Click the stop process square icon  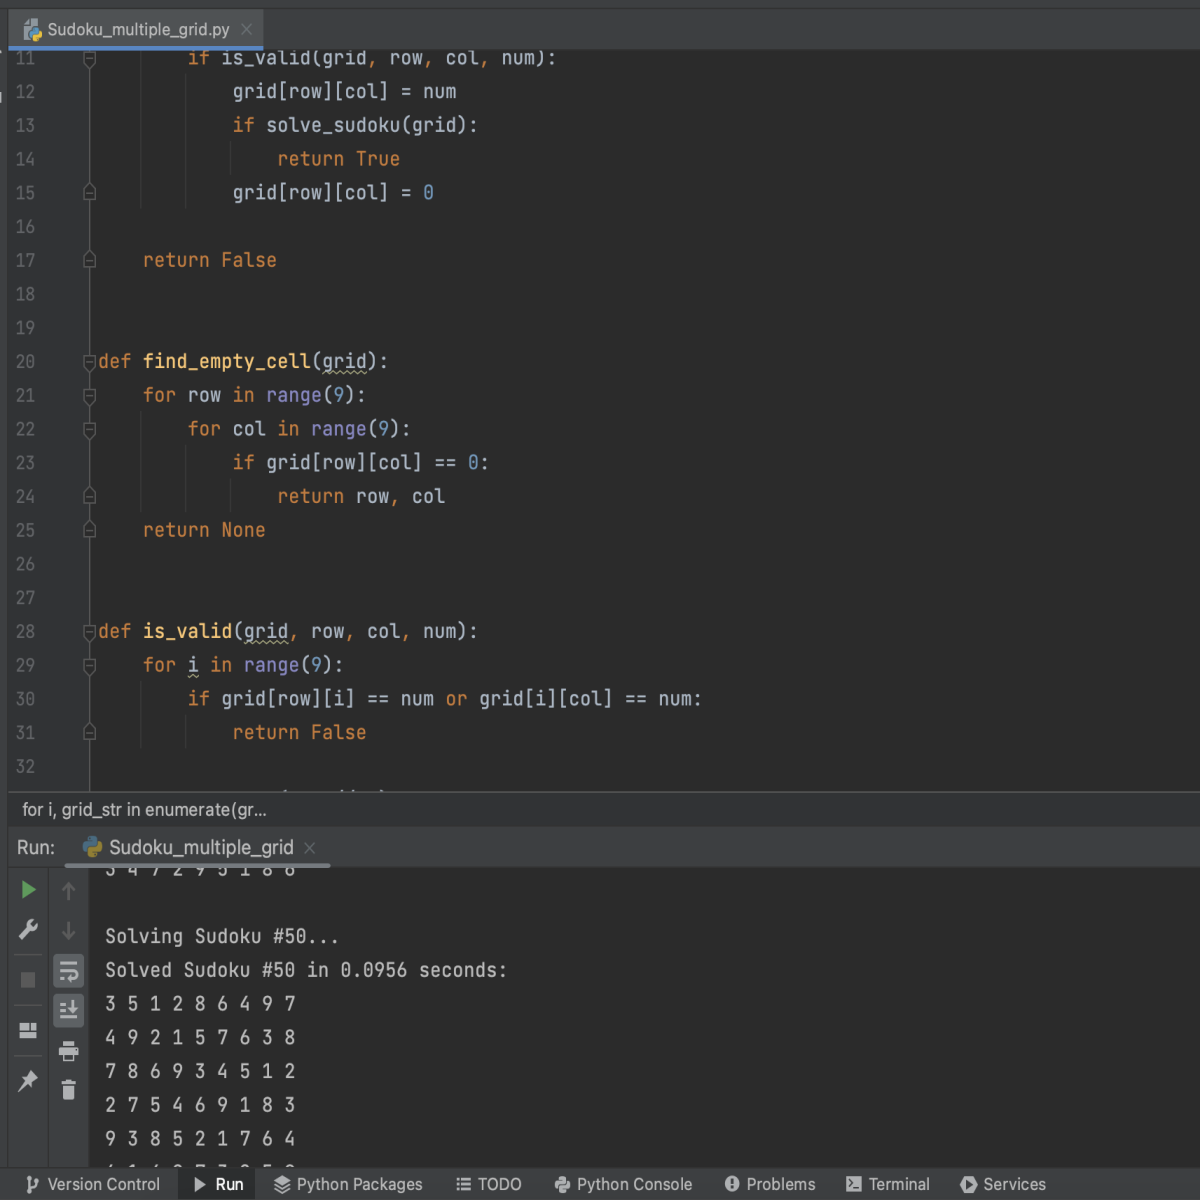28,980
